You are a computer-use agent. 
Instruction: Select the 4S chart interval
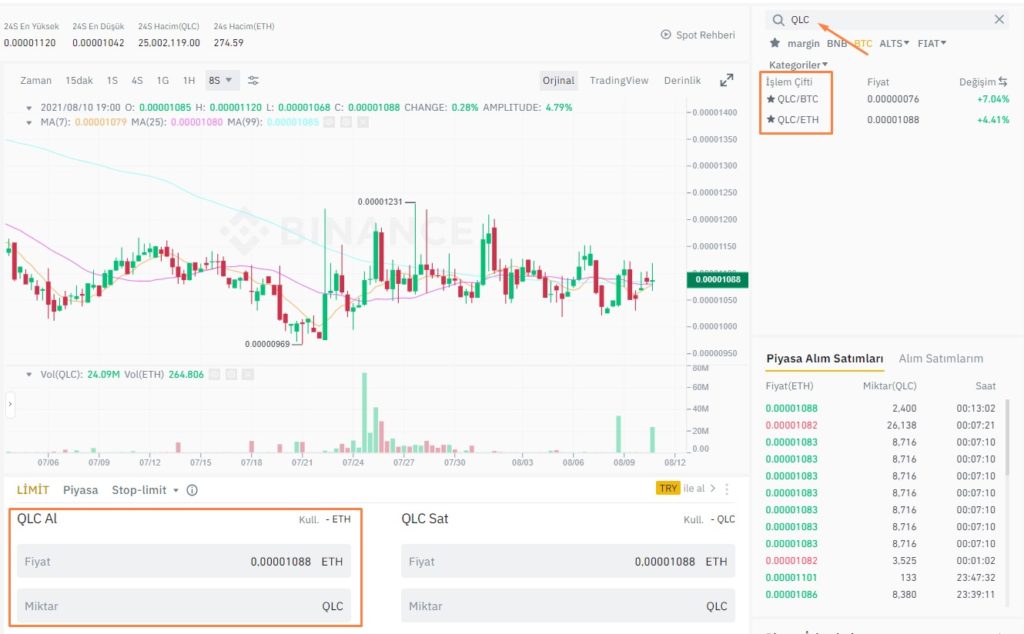pos(136,80)
